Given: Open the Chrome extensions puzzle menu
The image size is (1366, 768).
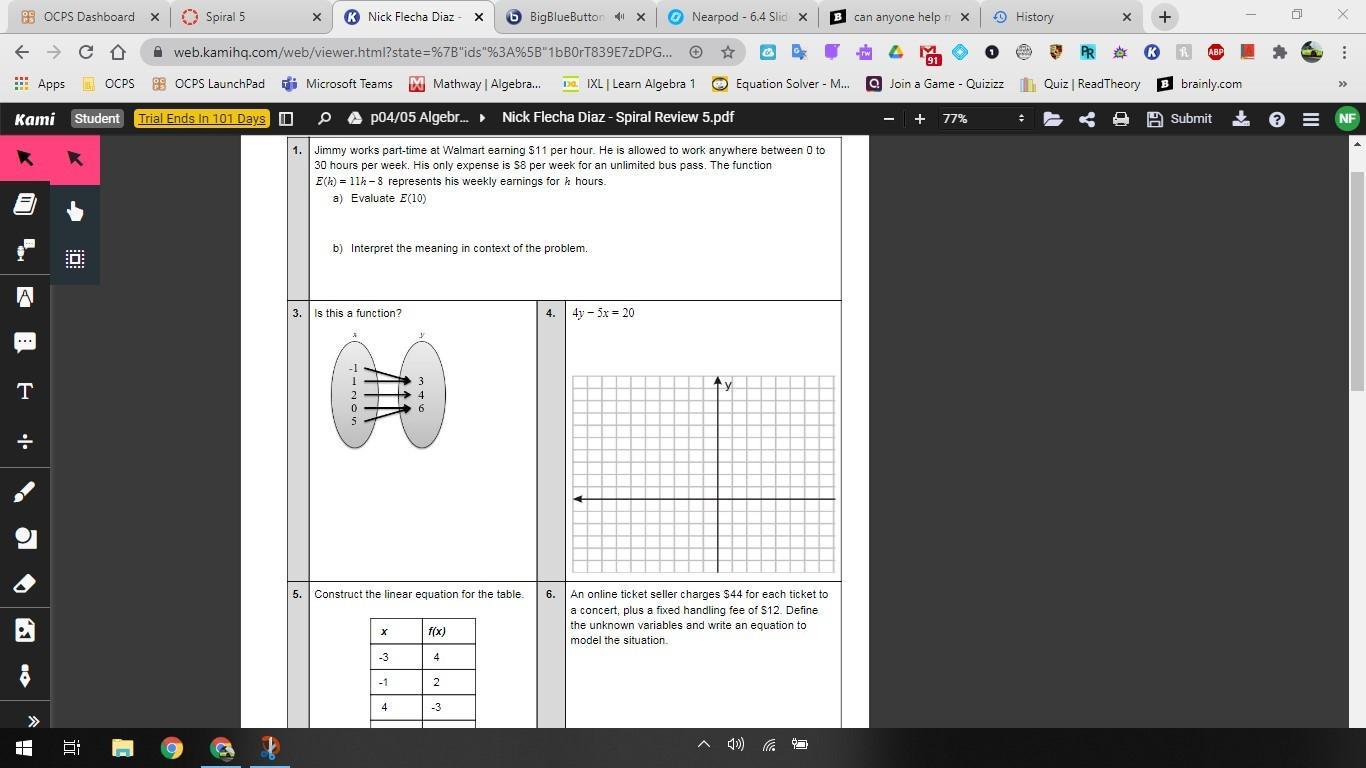Looking at the screenshot, I should (1279, 52).
